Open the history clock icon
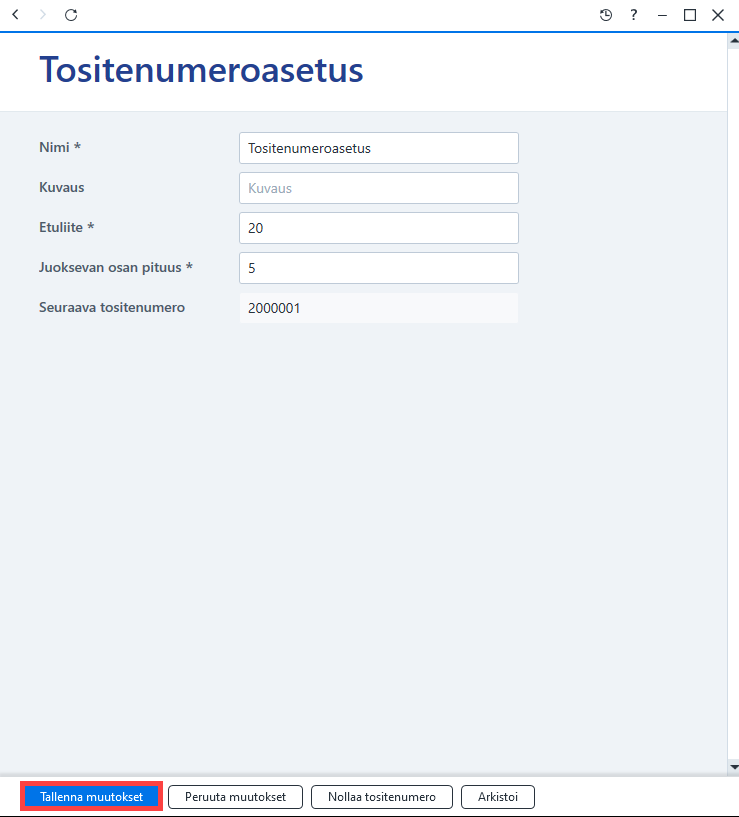Screen dimensions: 739x817 [606, 15]
